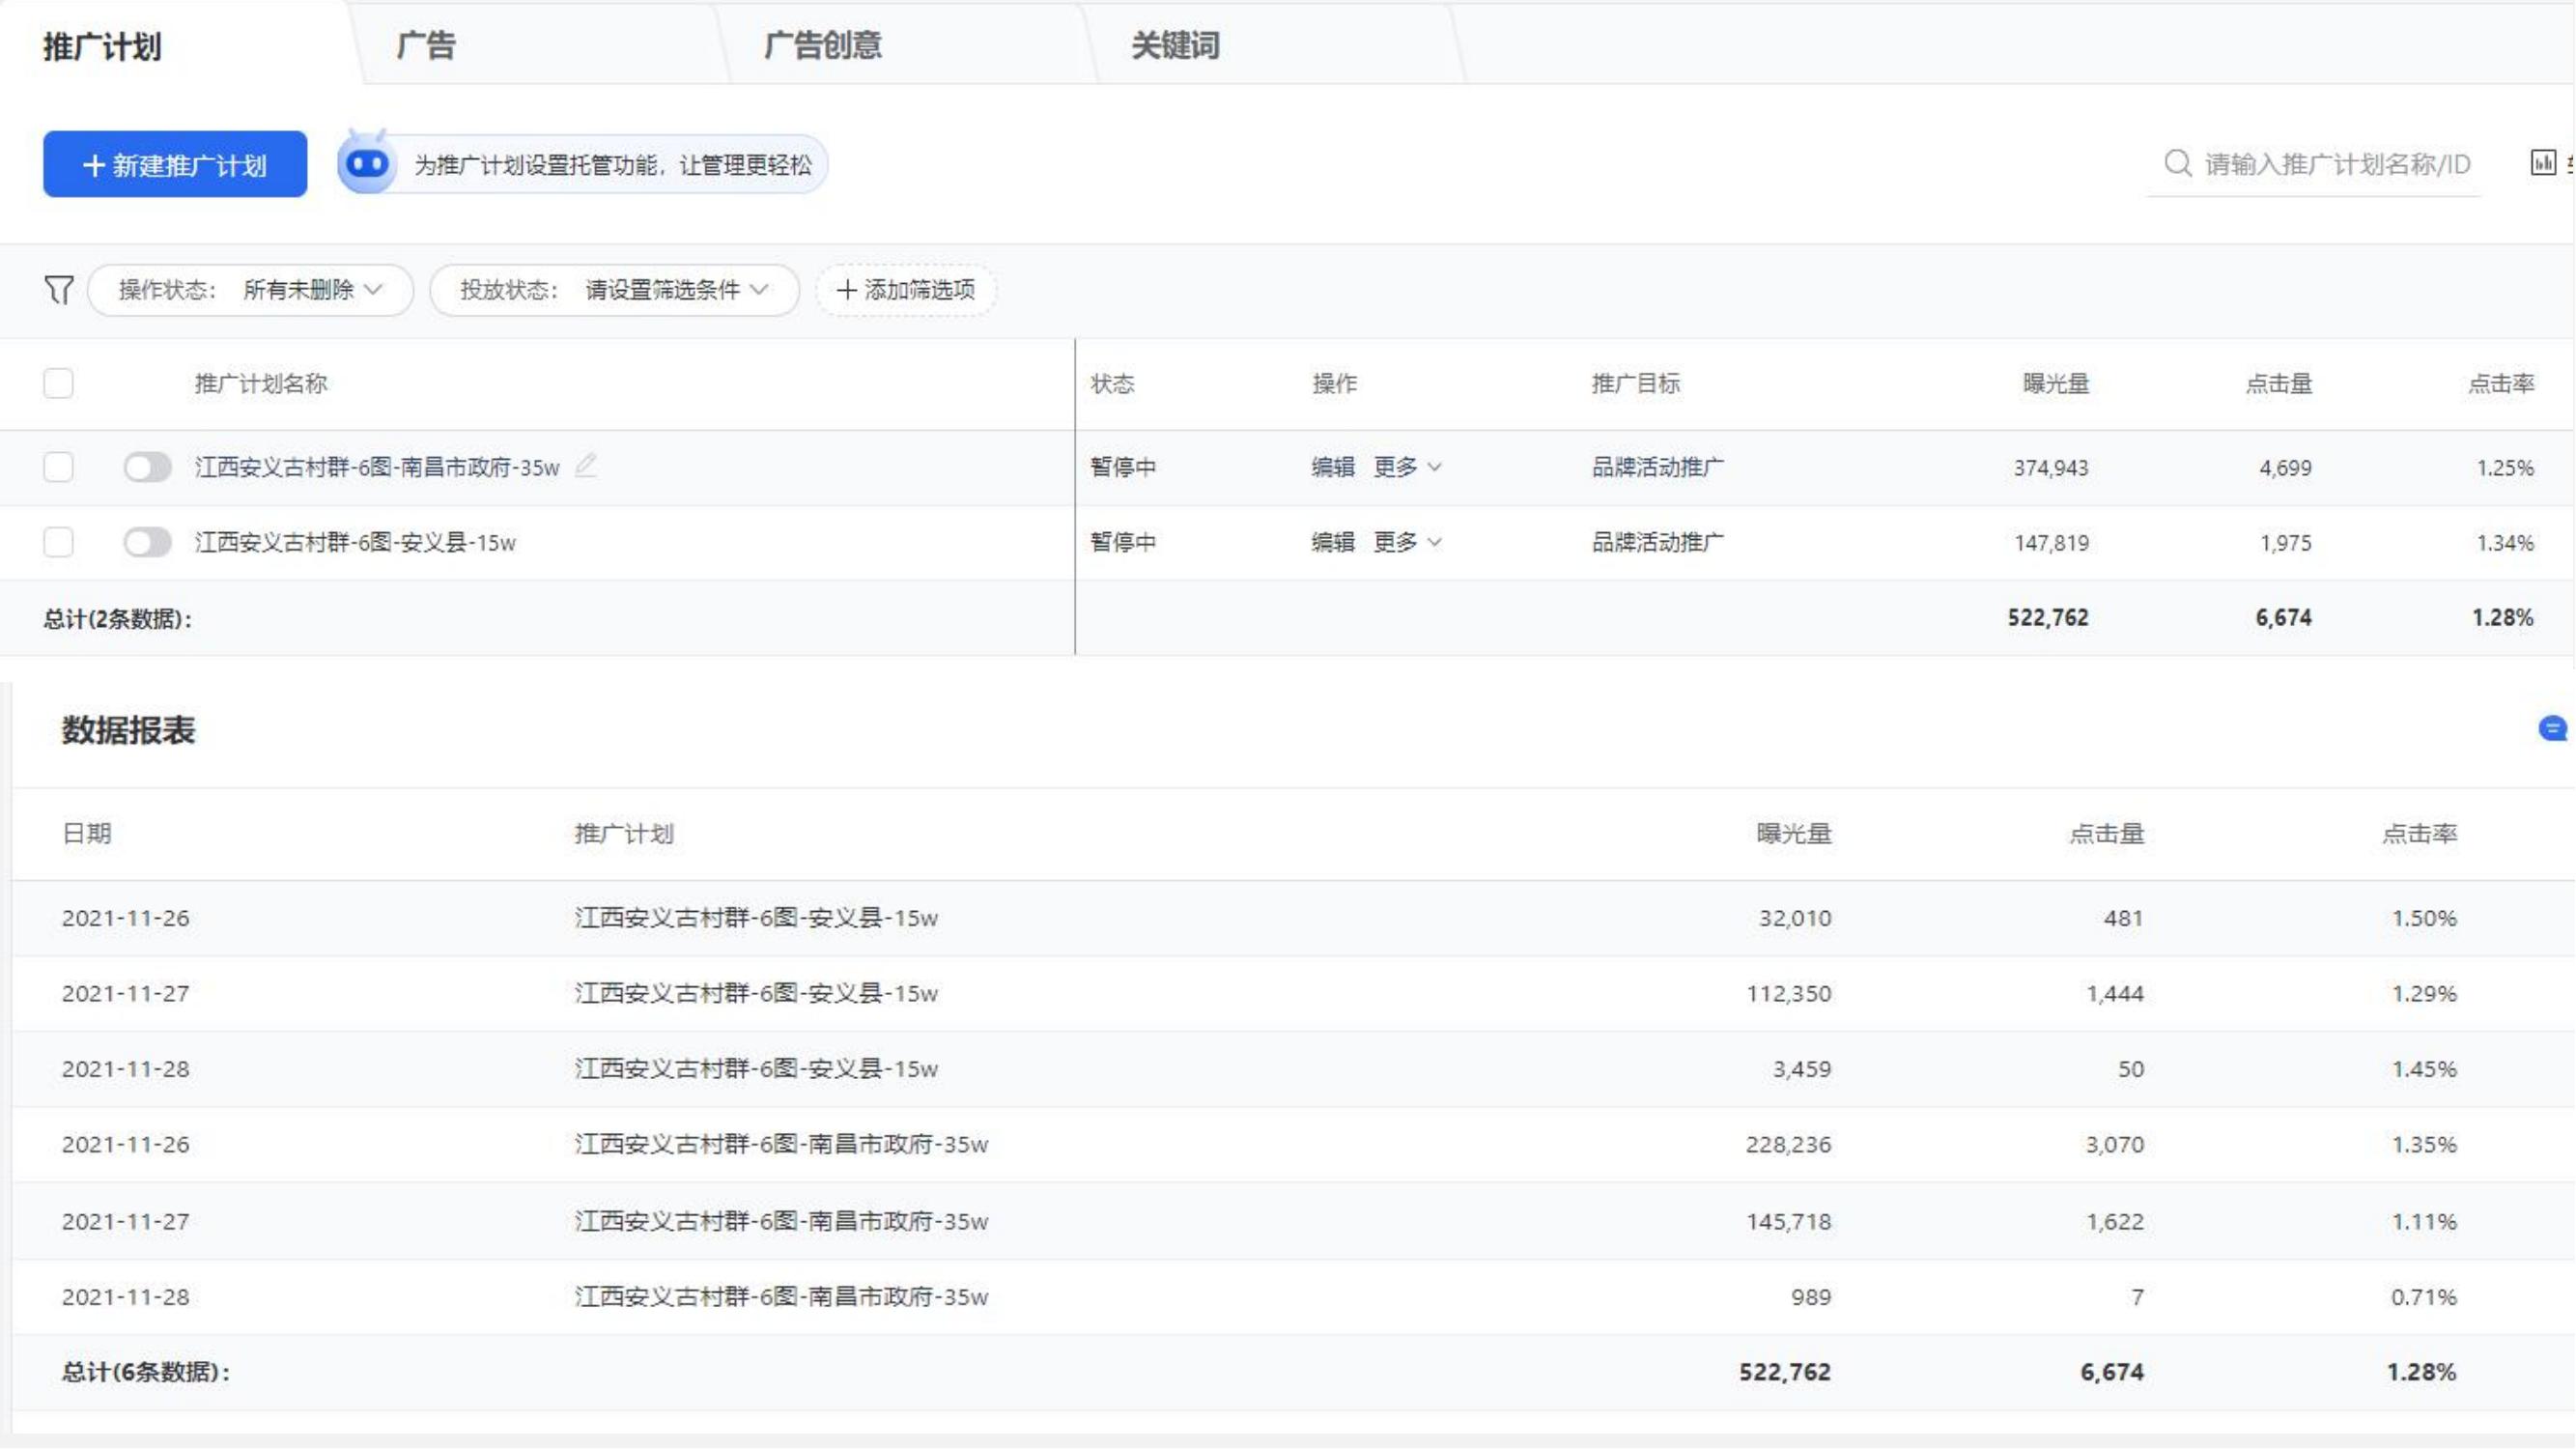Click the 日期 header in 数据报表
The width and height of the screenshot is (2576, 1449).
pyautogui.click(x=87, y=833)
